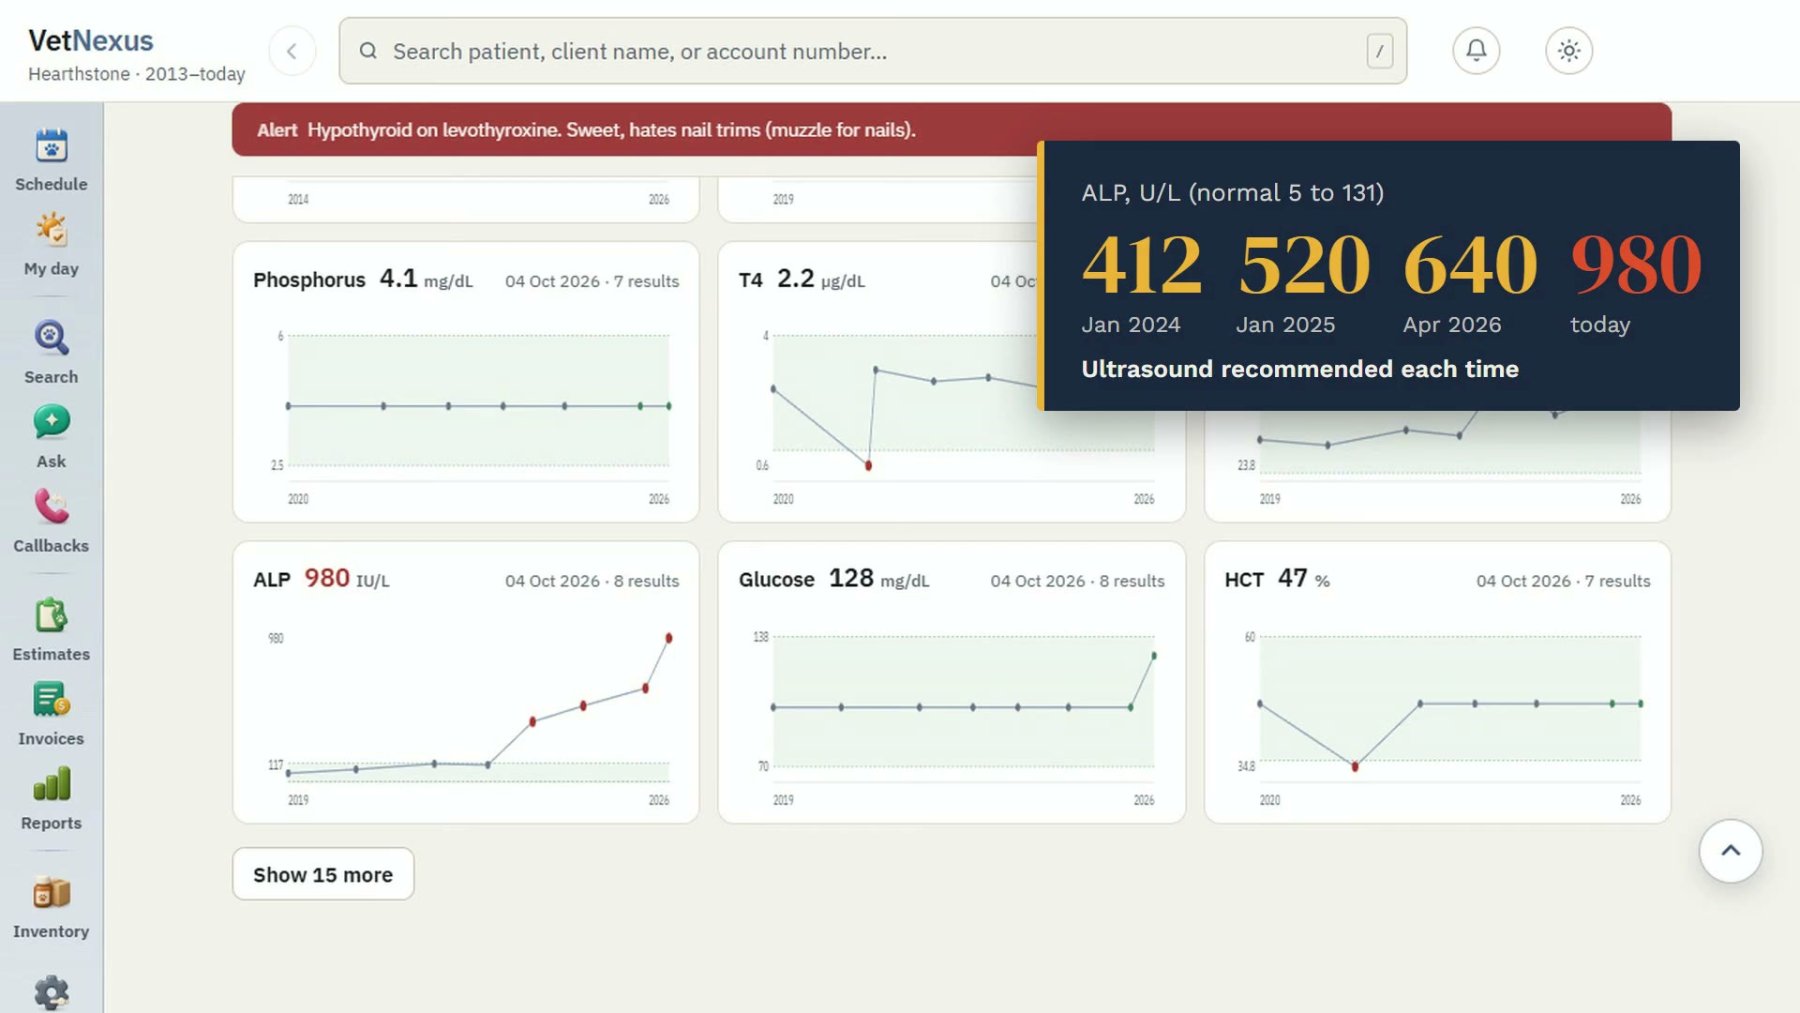Open the Callbacks phone icon
Viewport: 1800px width, 1013px height.
pyautogui.click(x=51, y=507)
